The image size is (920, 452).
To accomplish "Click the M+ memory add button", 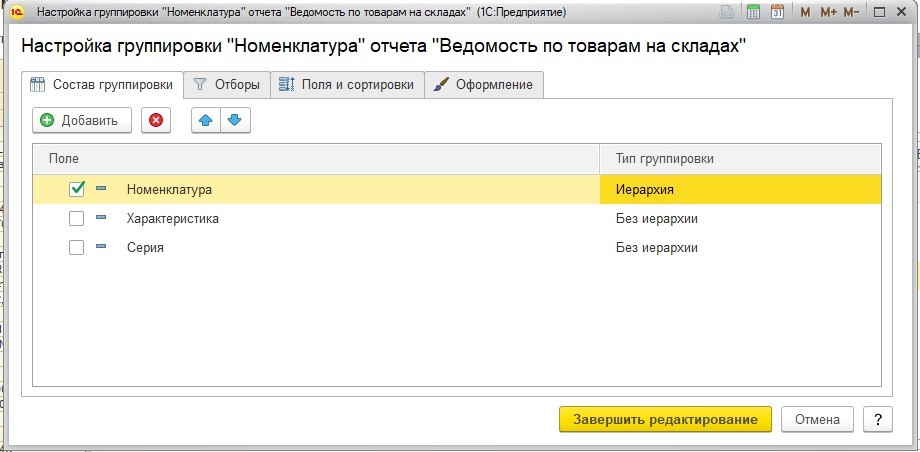I will [x=828, y=12].
